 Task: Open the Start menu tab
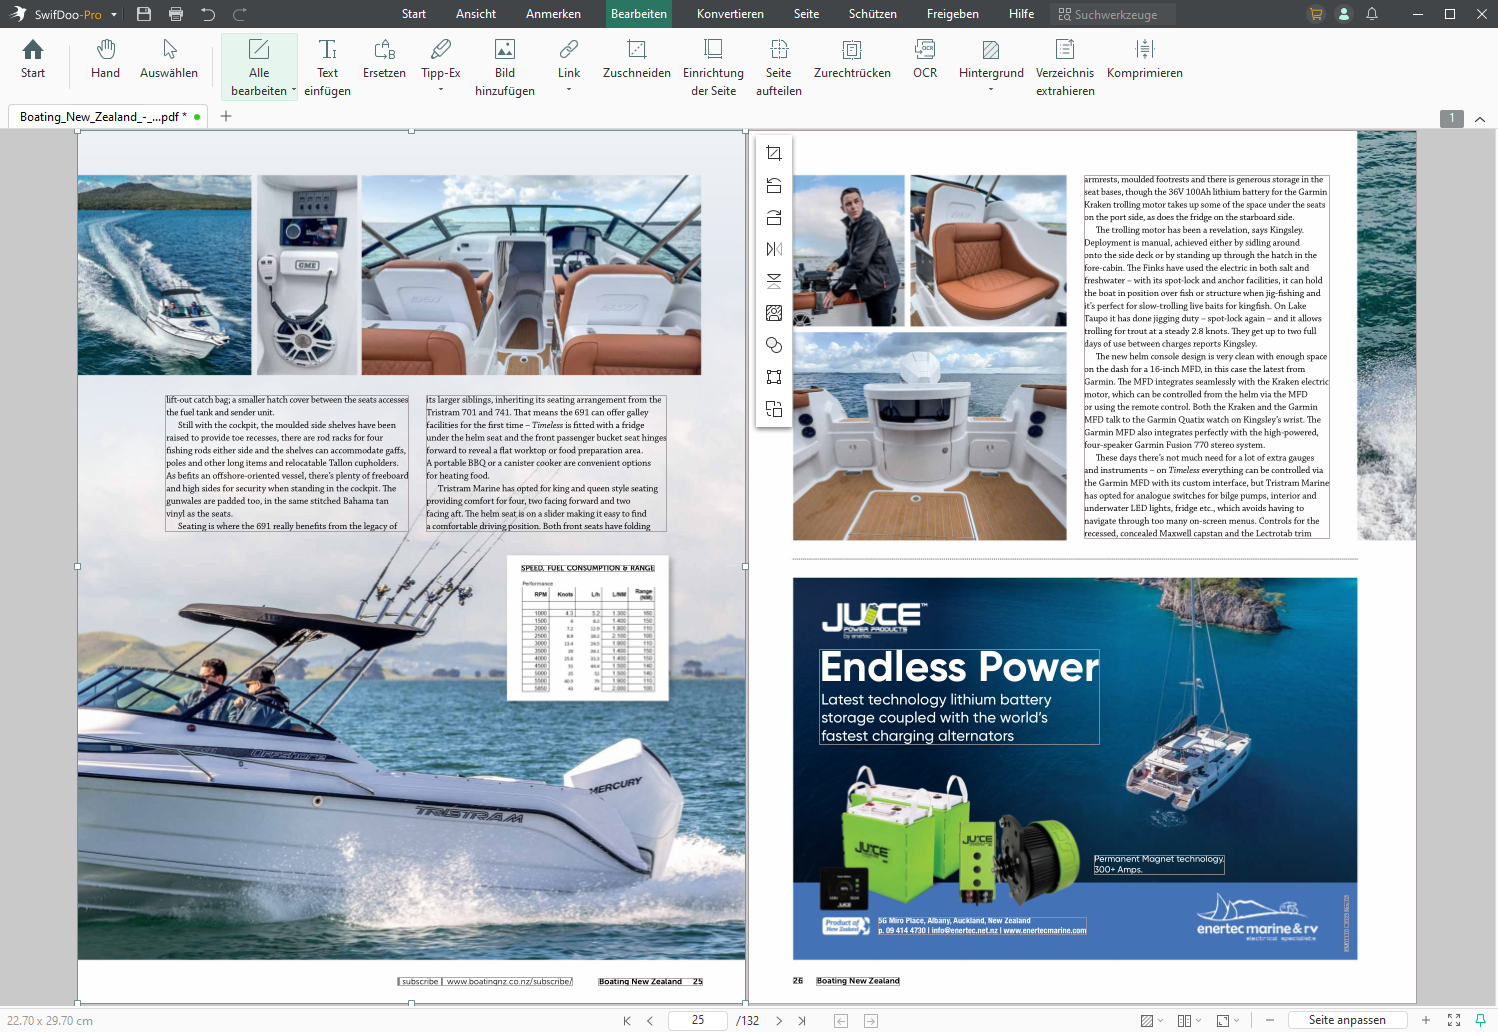(414, 14)
